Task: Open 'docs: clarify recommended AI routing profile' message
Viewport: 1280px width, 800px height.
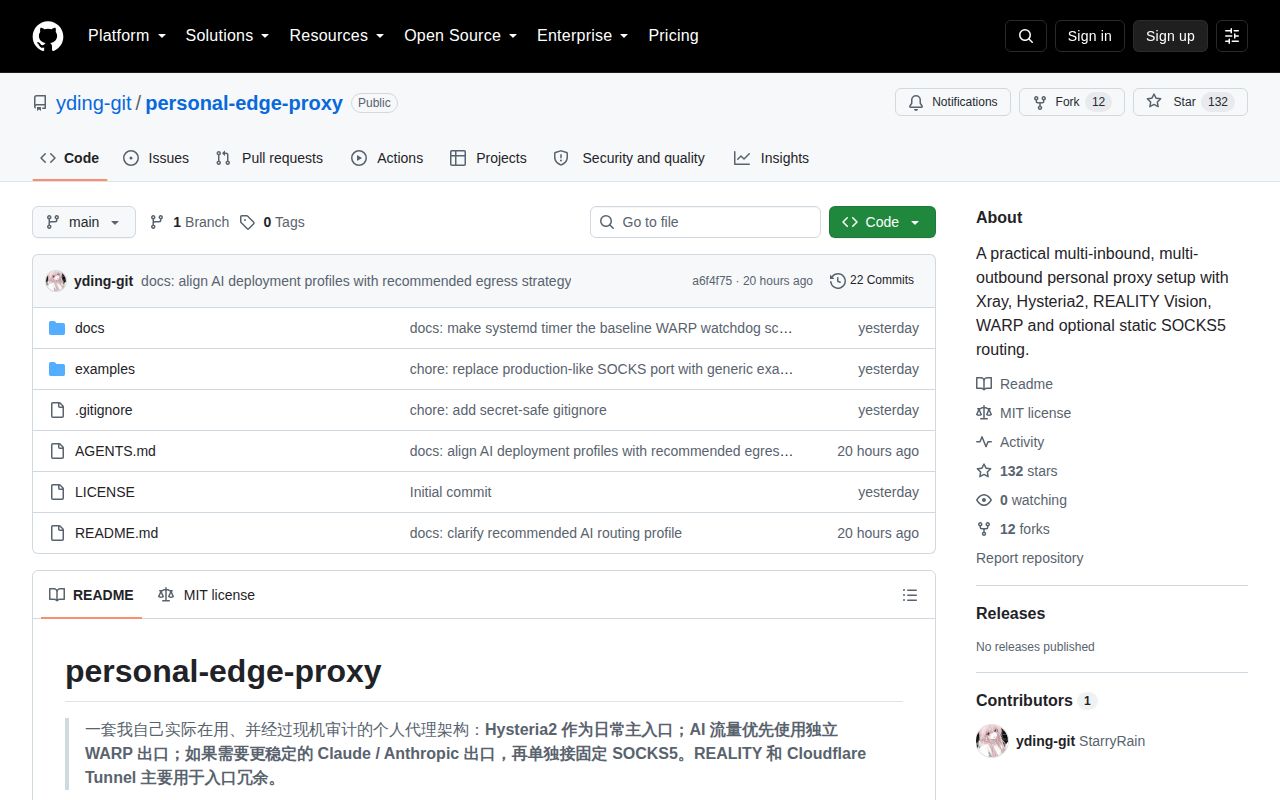Action: tap(546, 533)
